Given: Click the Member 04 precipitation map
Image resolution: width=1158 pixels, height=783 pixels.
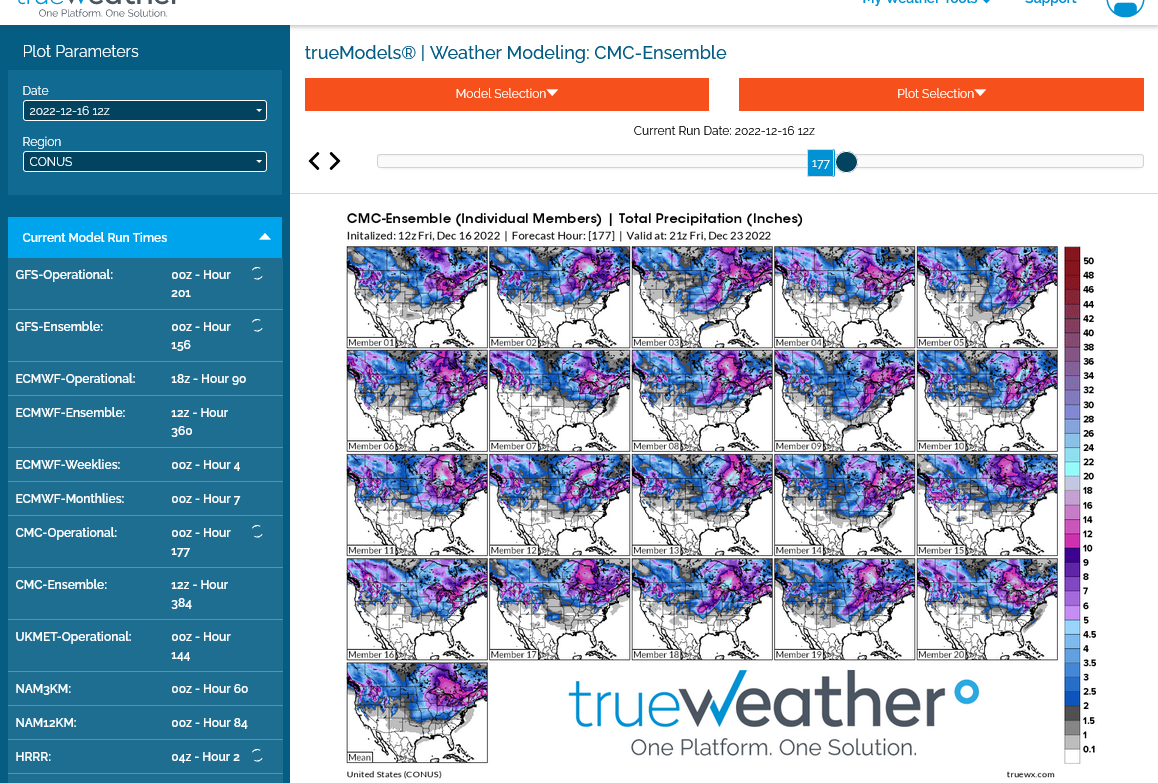Looking at the screenshot, I should [x=845, y=297].
